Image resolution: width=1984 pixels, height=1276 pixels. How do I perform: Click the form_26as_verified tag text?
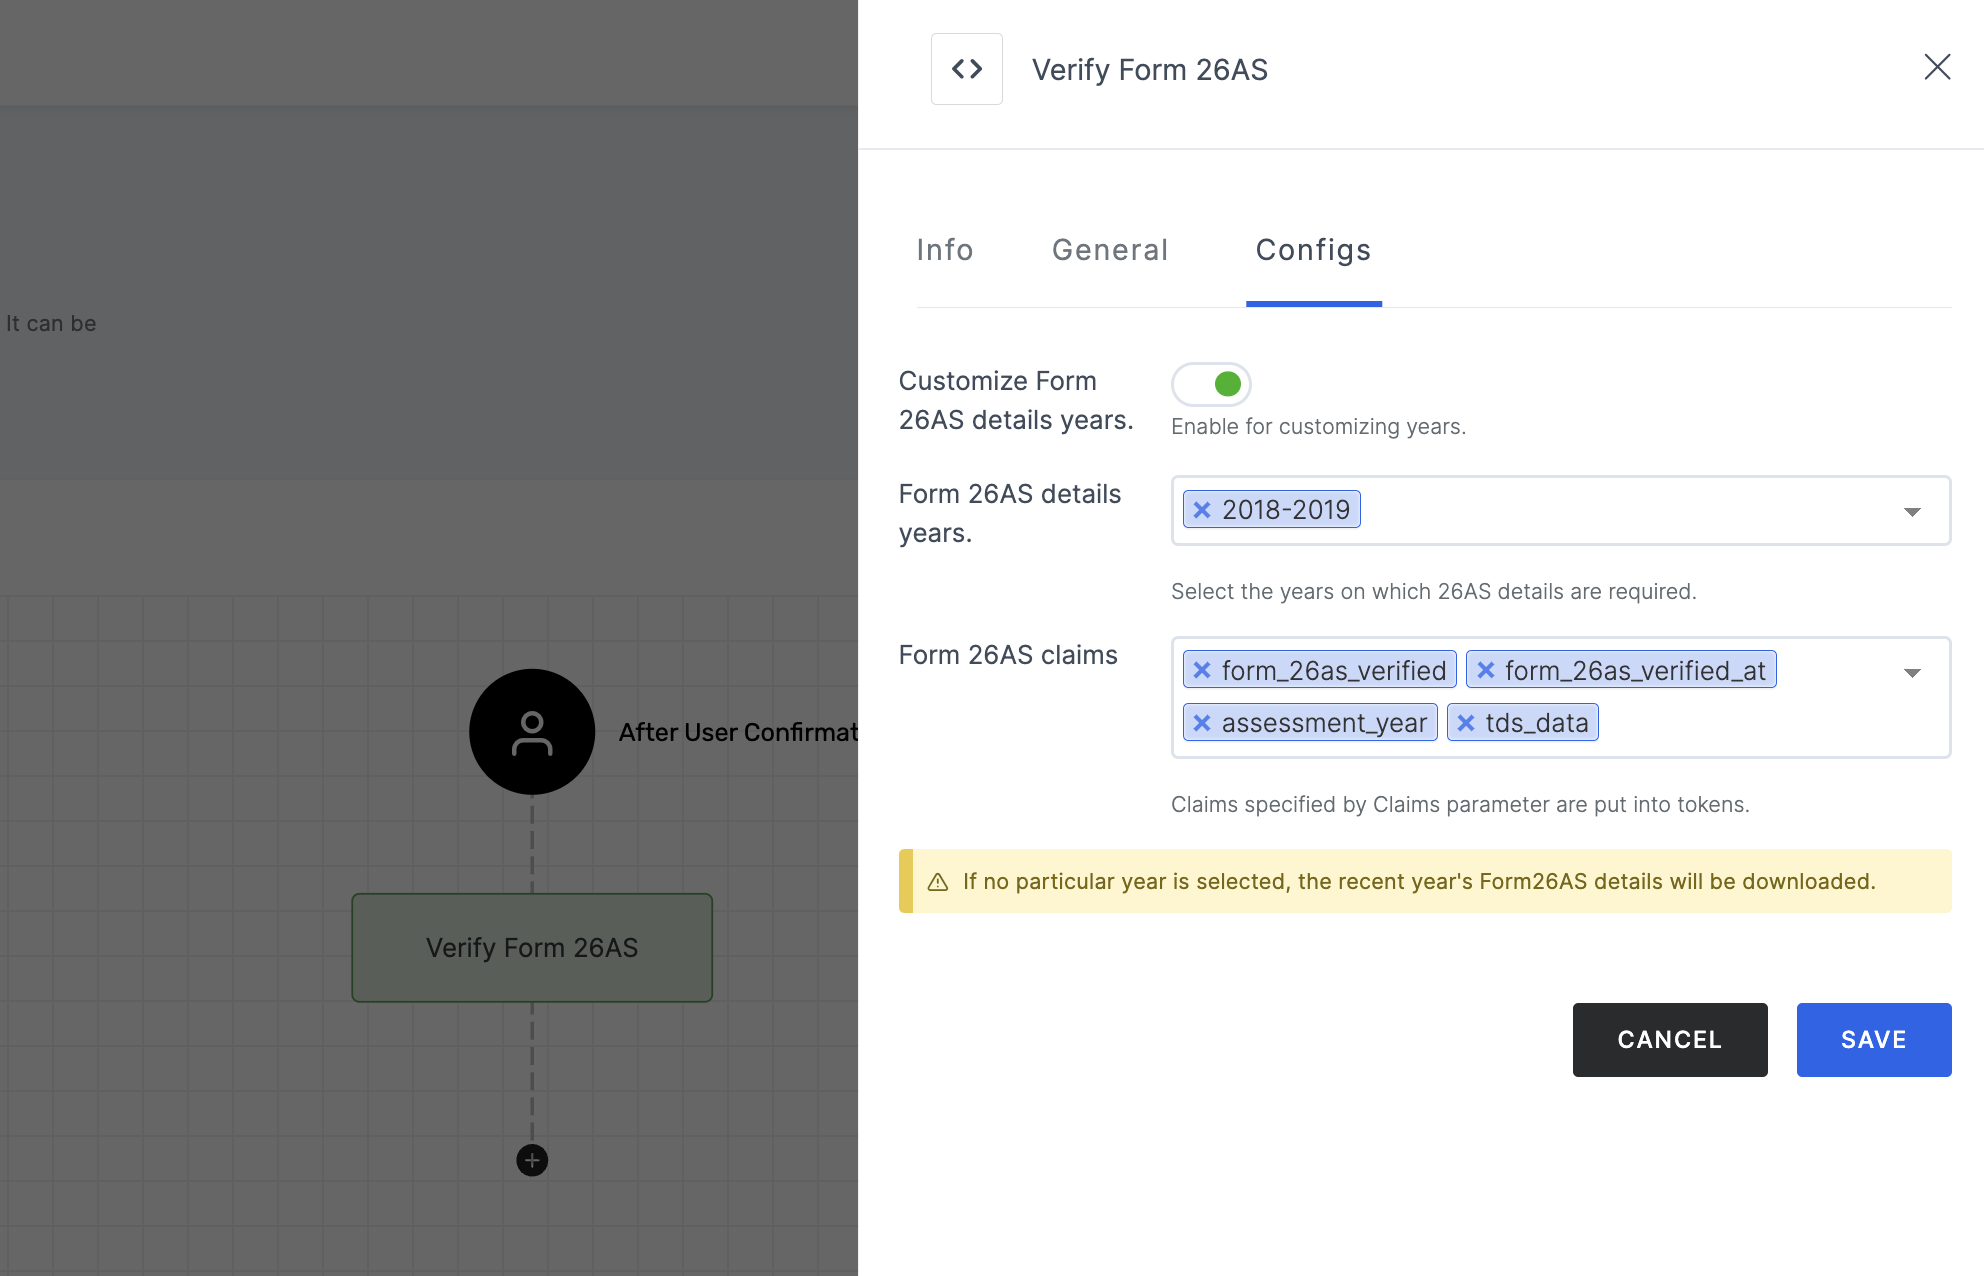click(1334, 670)
